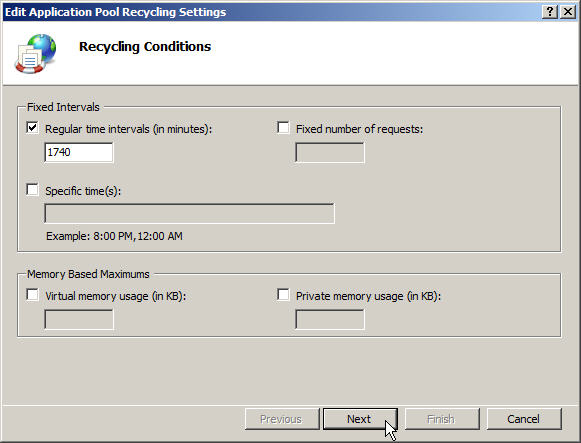Click the globe application pool icon
The image size is (581, 443).
(x=36, y=53)
